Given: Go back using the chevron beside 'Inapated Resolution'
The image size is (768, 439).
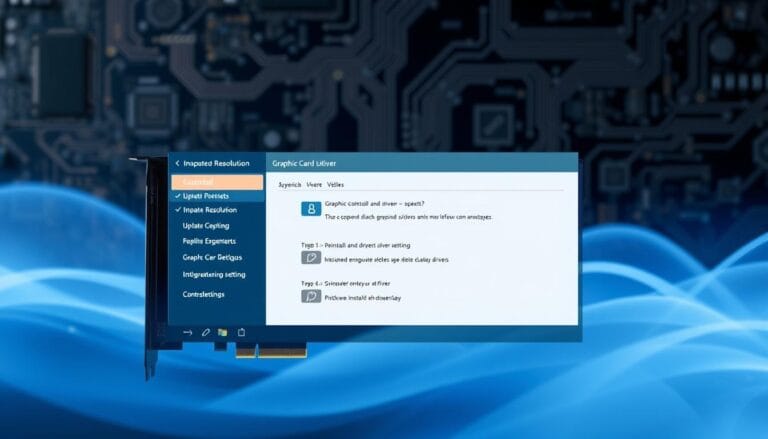Looking at the screenshot, I should [176, 163].
